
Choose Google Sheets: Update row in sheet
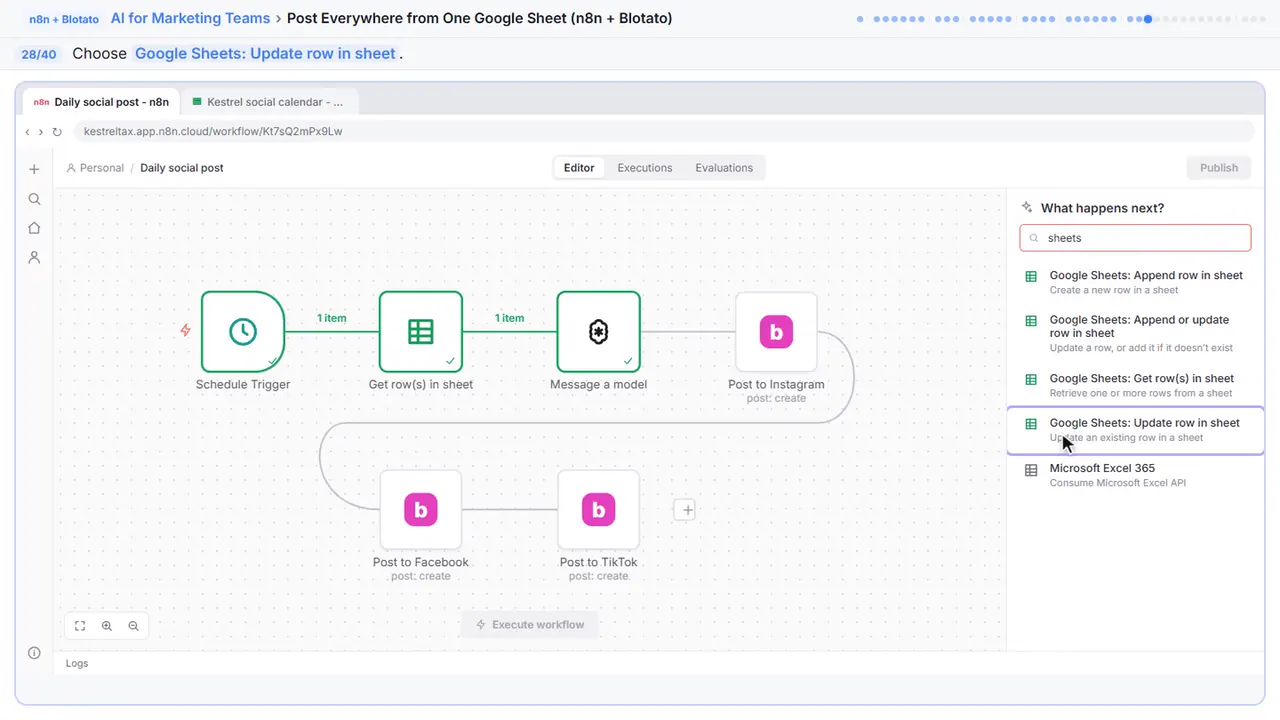(1136, 430)
